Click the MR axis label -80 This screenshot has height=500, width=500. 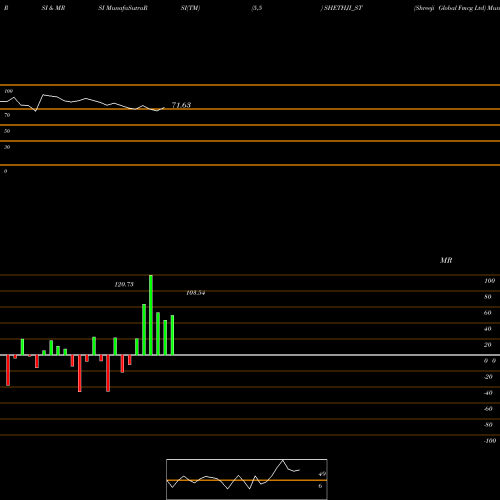pyautogui.click(x=488, y=425)
